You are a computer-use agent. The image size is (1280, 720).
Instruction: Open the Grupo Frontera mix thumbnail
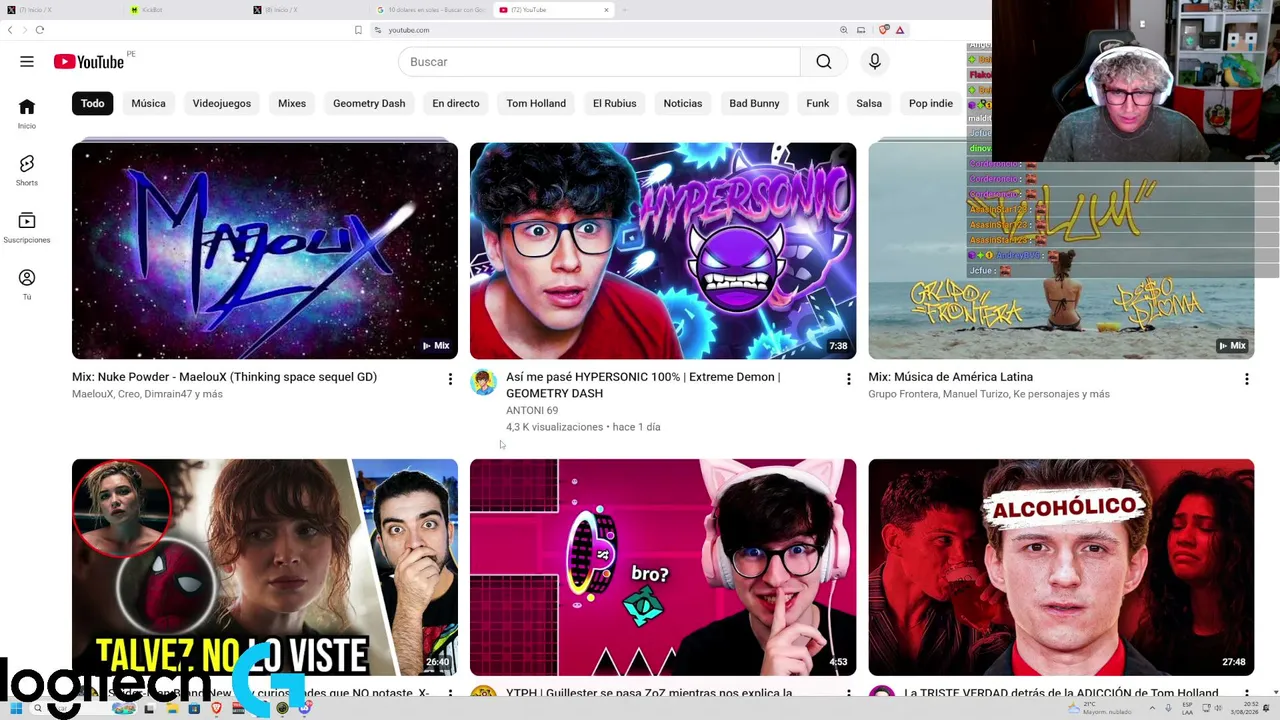pos(1061,251)
